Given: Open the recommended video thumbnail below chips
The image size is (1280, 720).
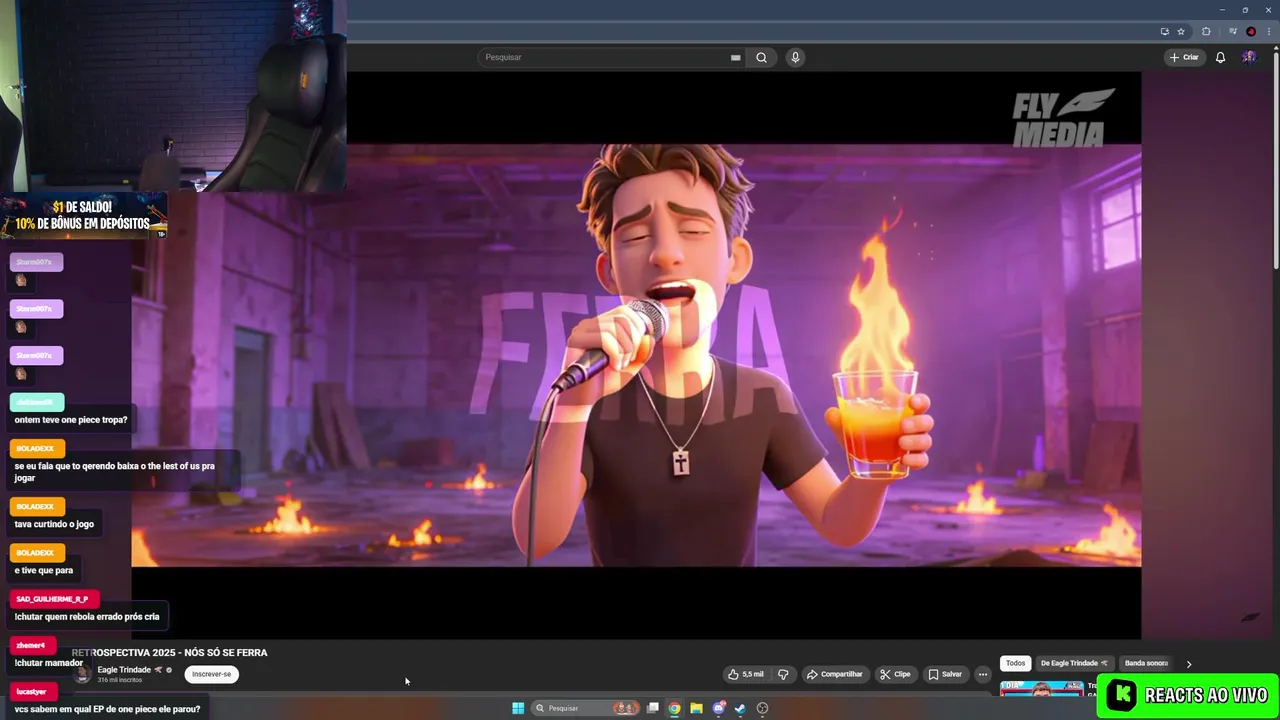Looking at the screenshot, I should (1041, 688).
